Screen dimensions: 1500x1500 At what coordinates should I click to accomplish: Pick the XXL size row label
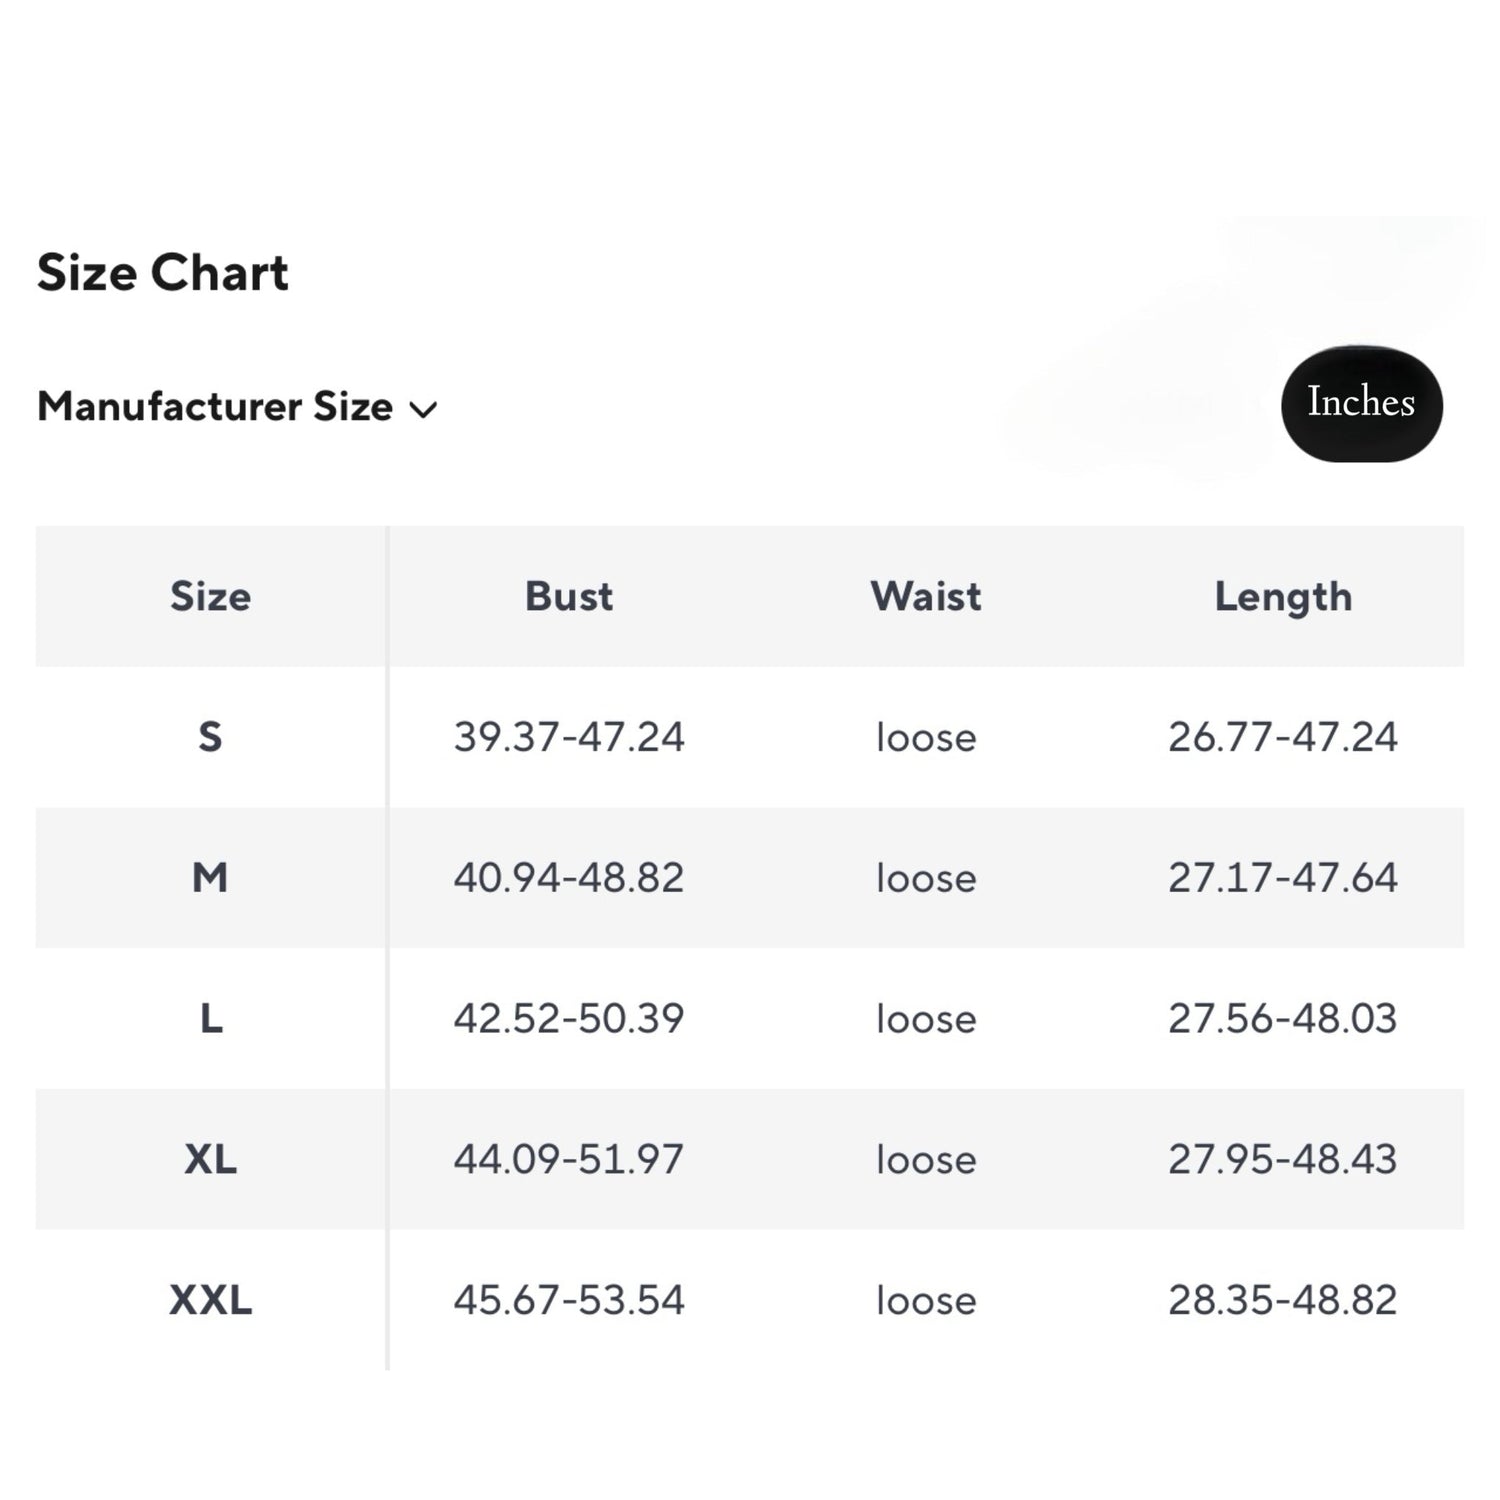click(x=210, y=1300)
